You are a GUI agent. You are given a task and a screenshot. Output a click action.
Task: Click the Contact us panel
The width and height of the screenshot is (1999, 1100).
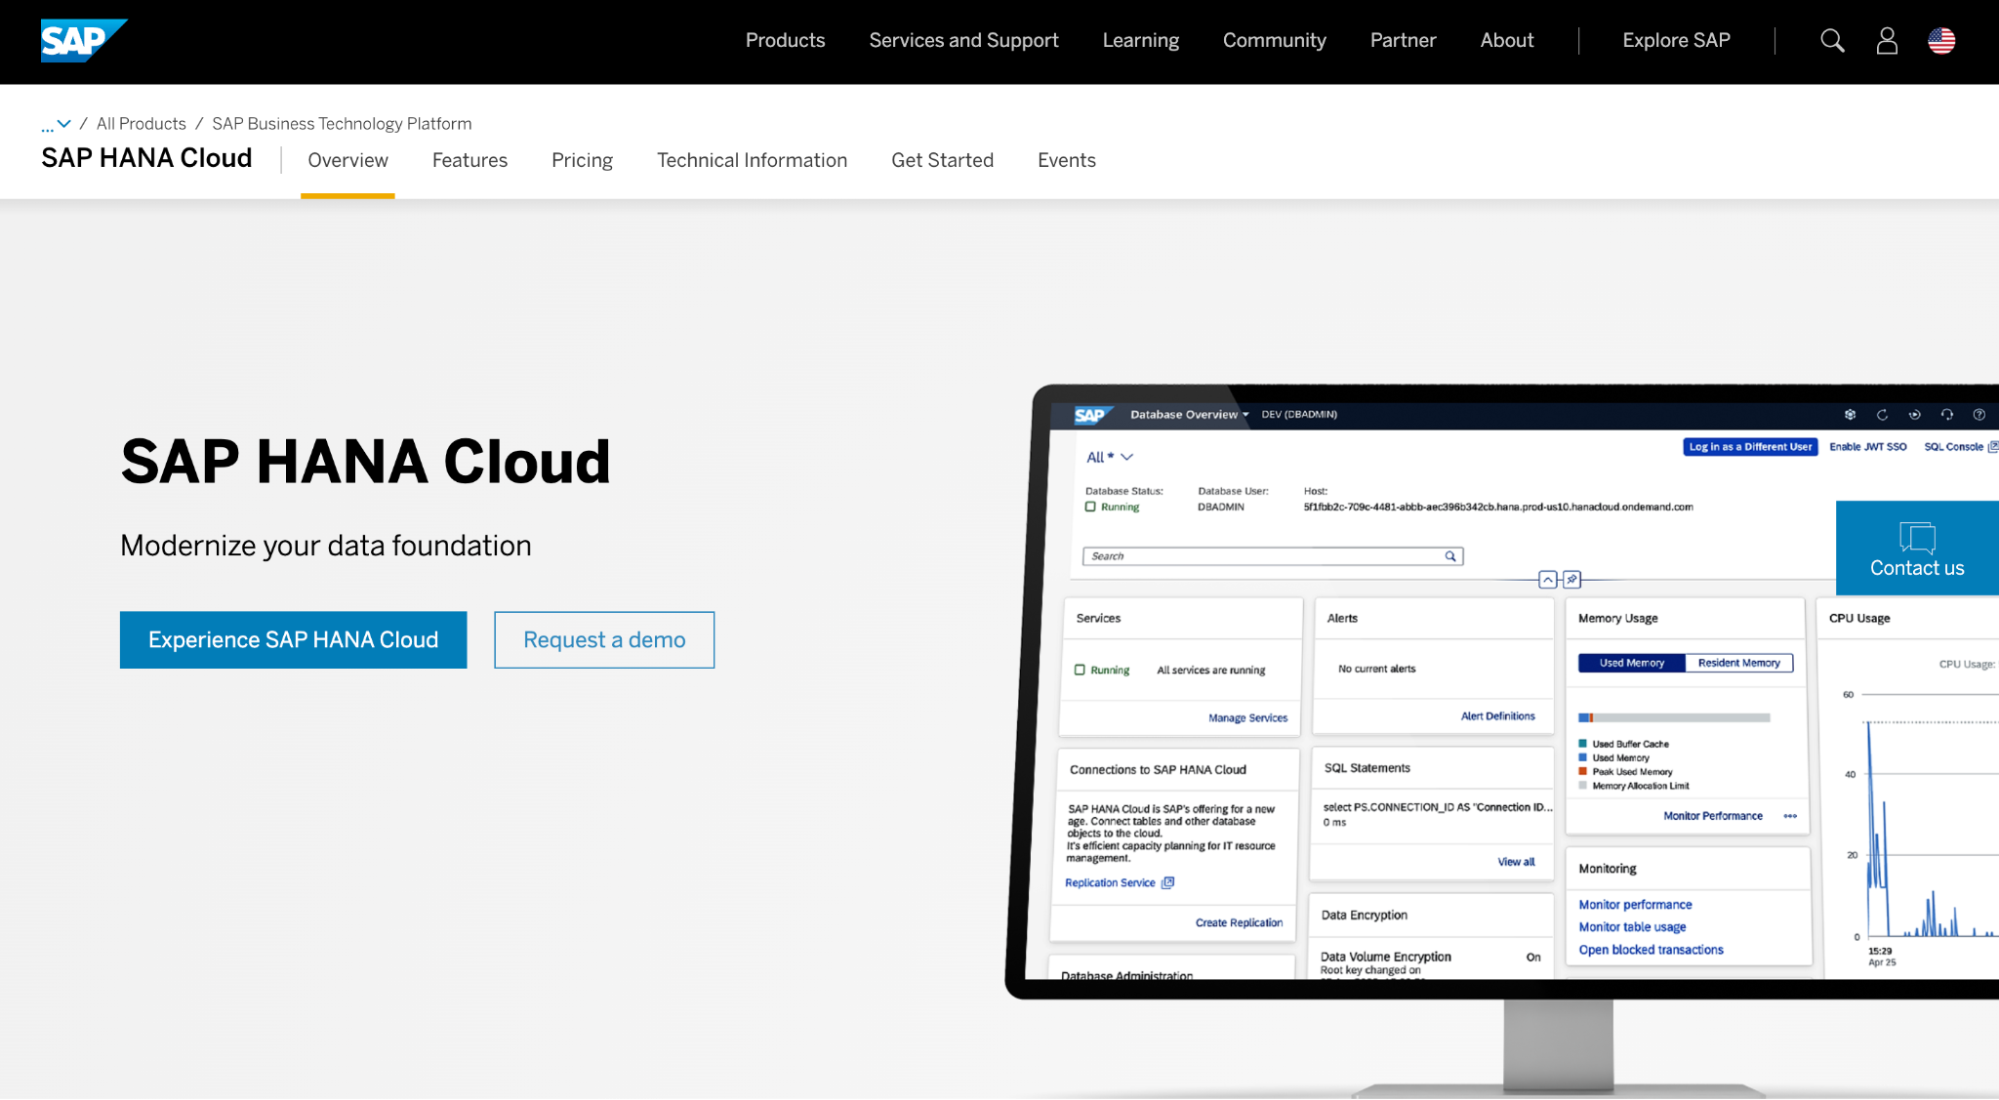click(1917, 548)
